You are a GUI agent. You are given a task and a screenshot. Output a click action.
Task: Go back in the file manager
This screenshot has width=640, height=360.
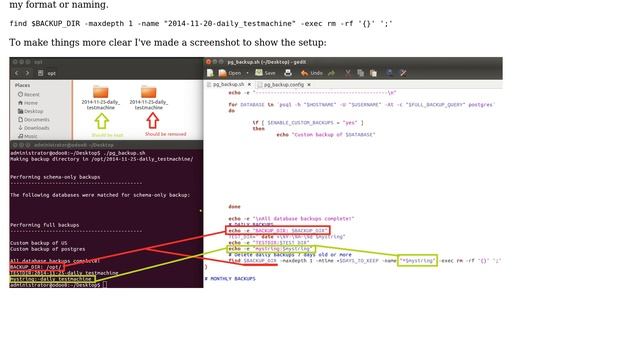17,73
